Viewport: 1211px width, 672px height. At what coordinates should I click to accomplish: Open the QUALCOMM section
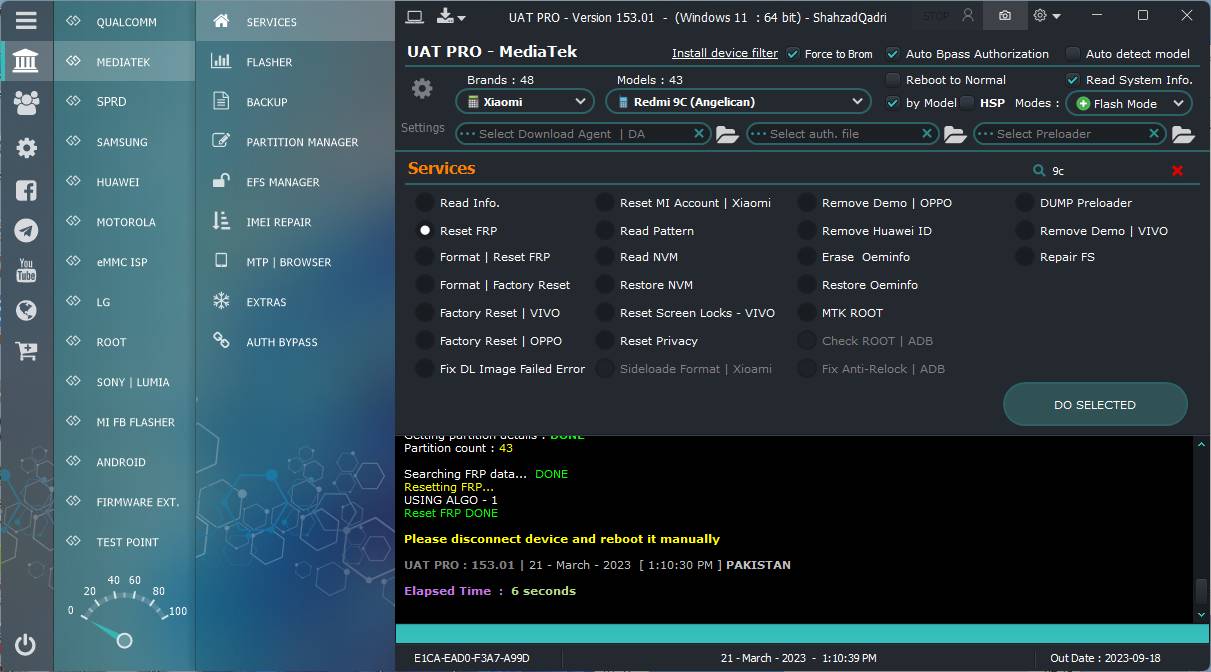point(125,21)
